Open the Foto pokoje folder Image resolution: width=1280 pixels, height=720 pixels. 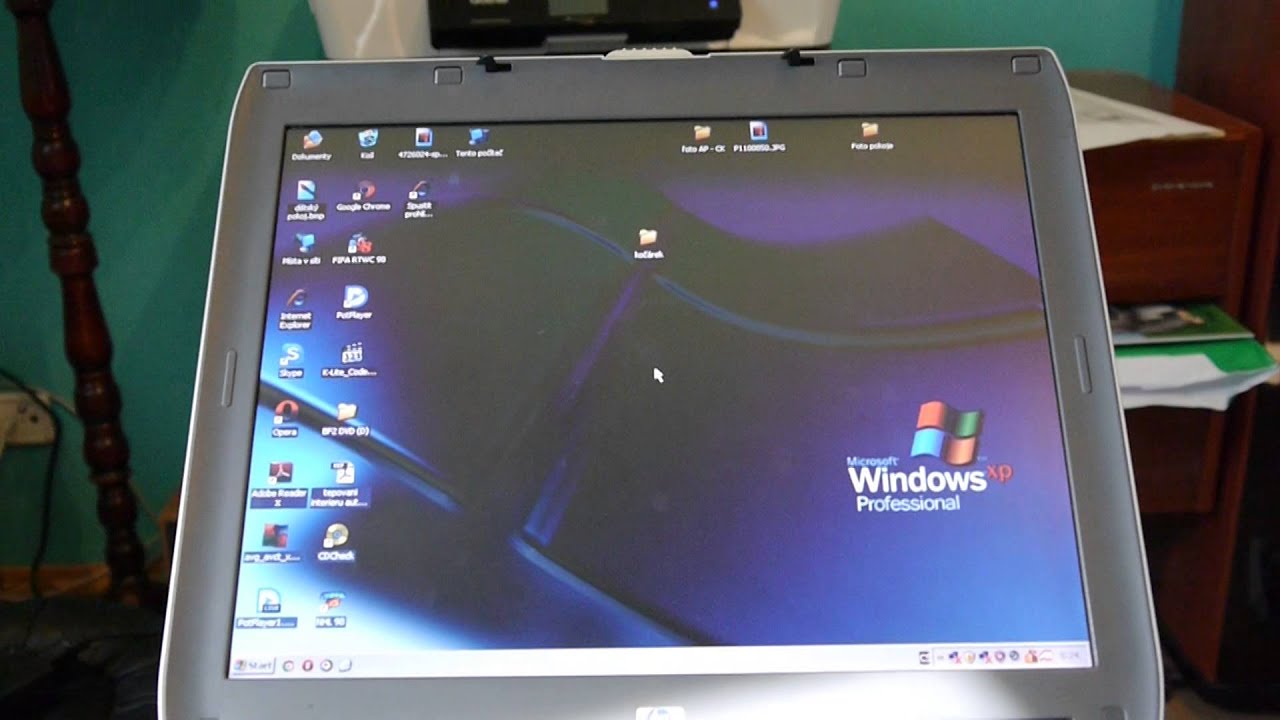[x=870, y=137]
